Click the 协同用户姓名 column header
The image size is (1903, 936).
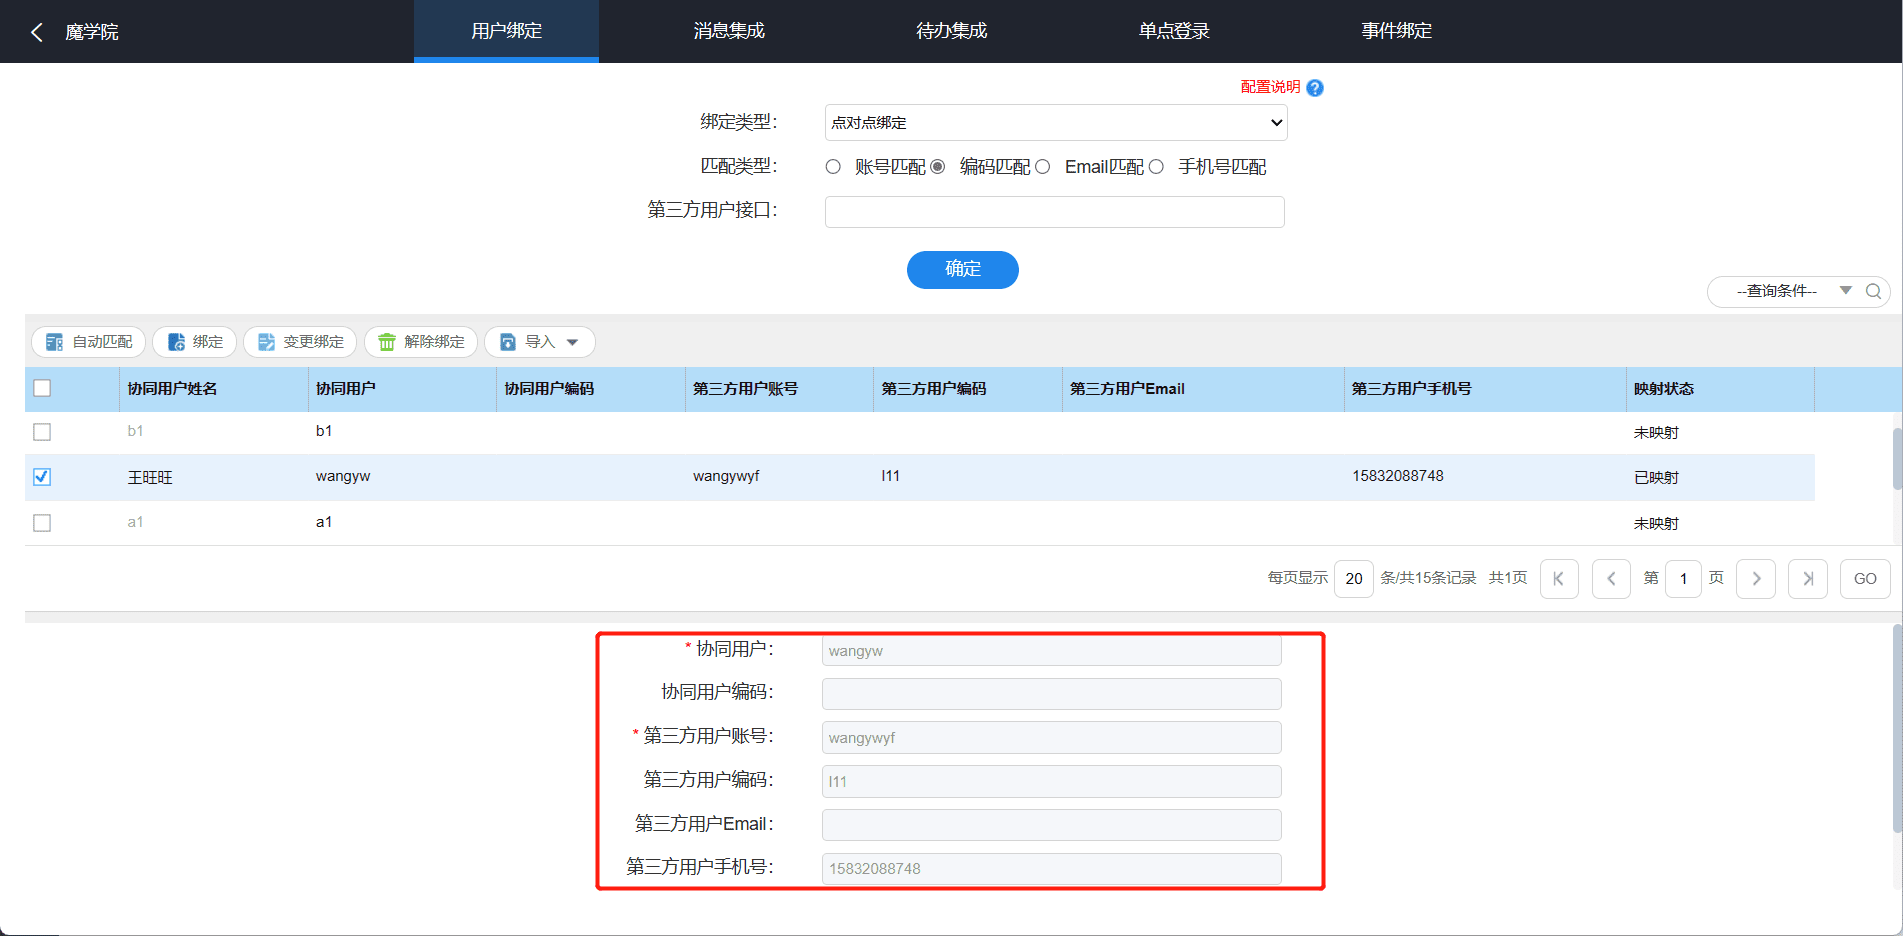pyautogui.click(x=214, y=389)
